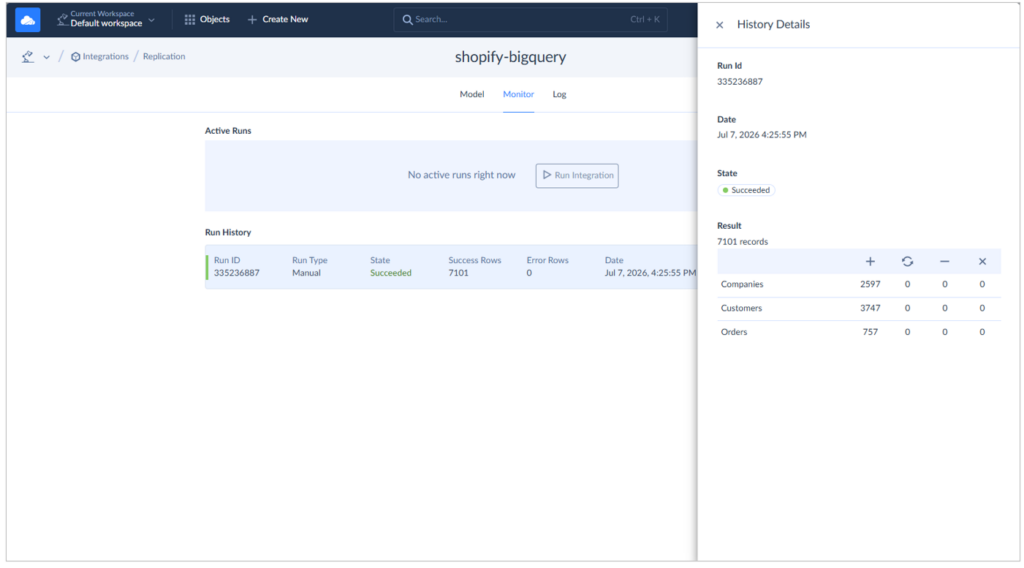Open the Default workspace selector

coord(106,20)
